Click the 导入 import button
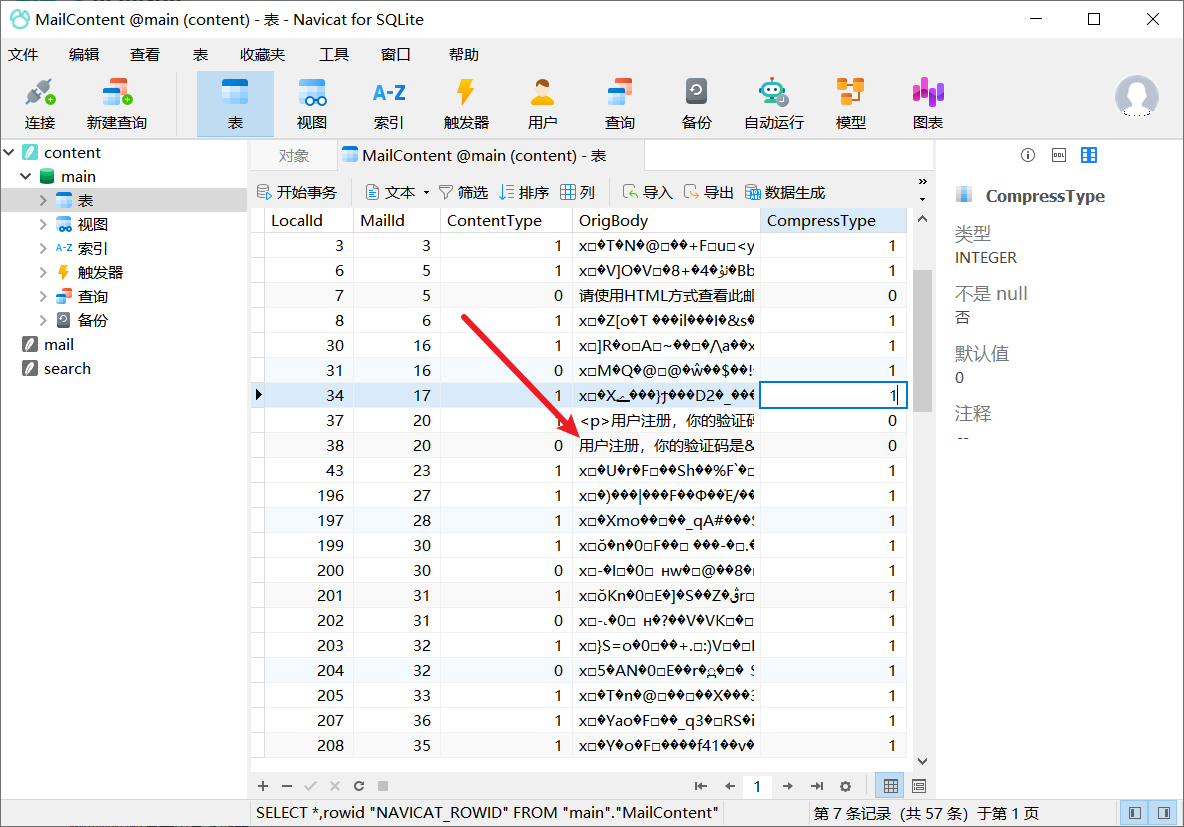1184x827 pixels. click(647, 193)
